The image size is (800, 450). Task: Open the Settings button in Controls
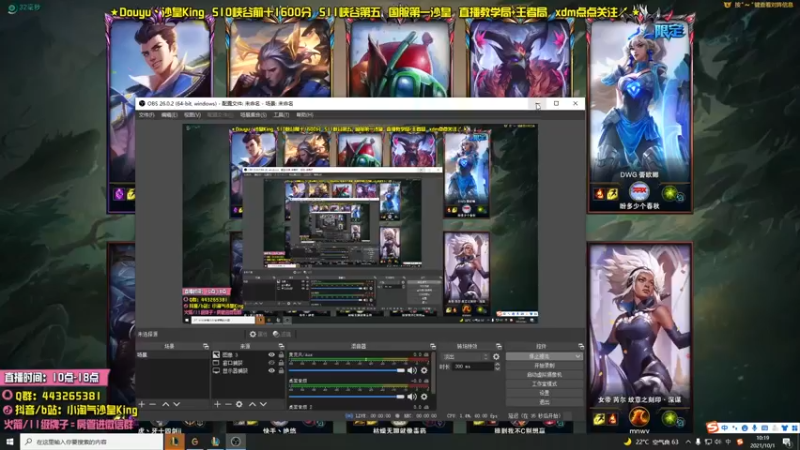(x=544, y=393)
